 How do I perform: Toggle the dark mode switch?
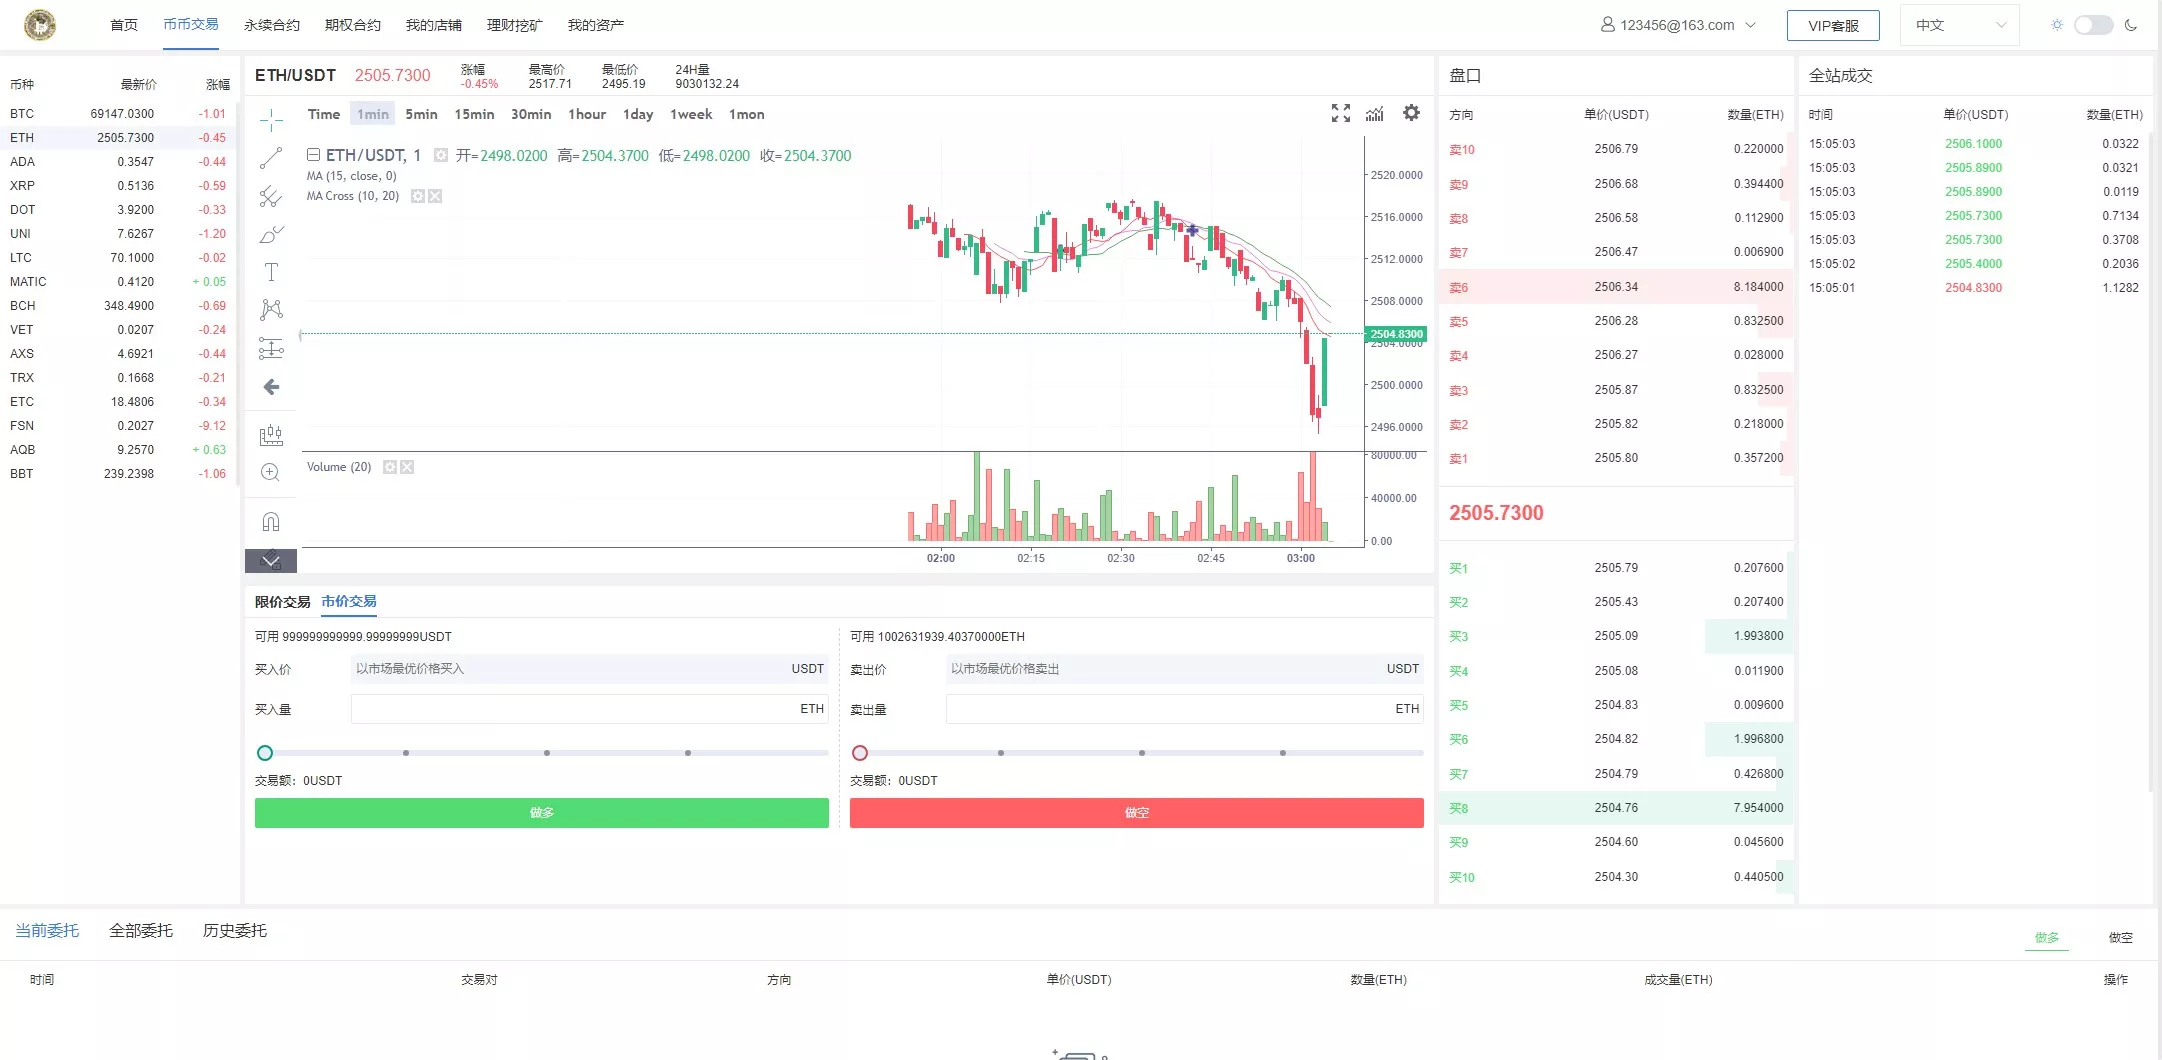2093,25
